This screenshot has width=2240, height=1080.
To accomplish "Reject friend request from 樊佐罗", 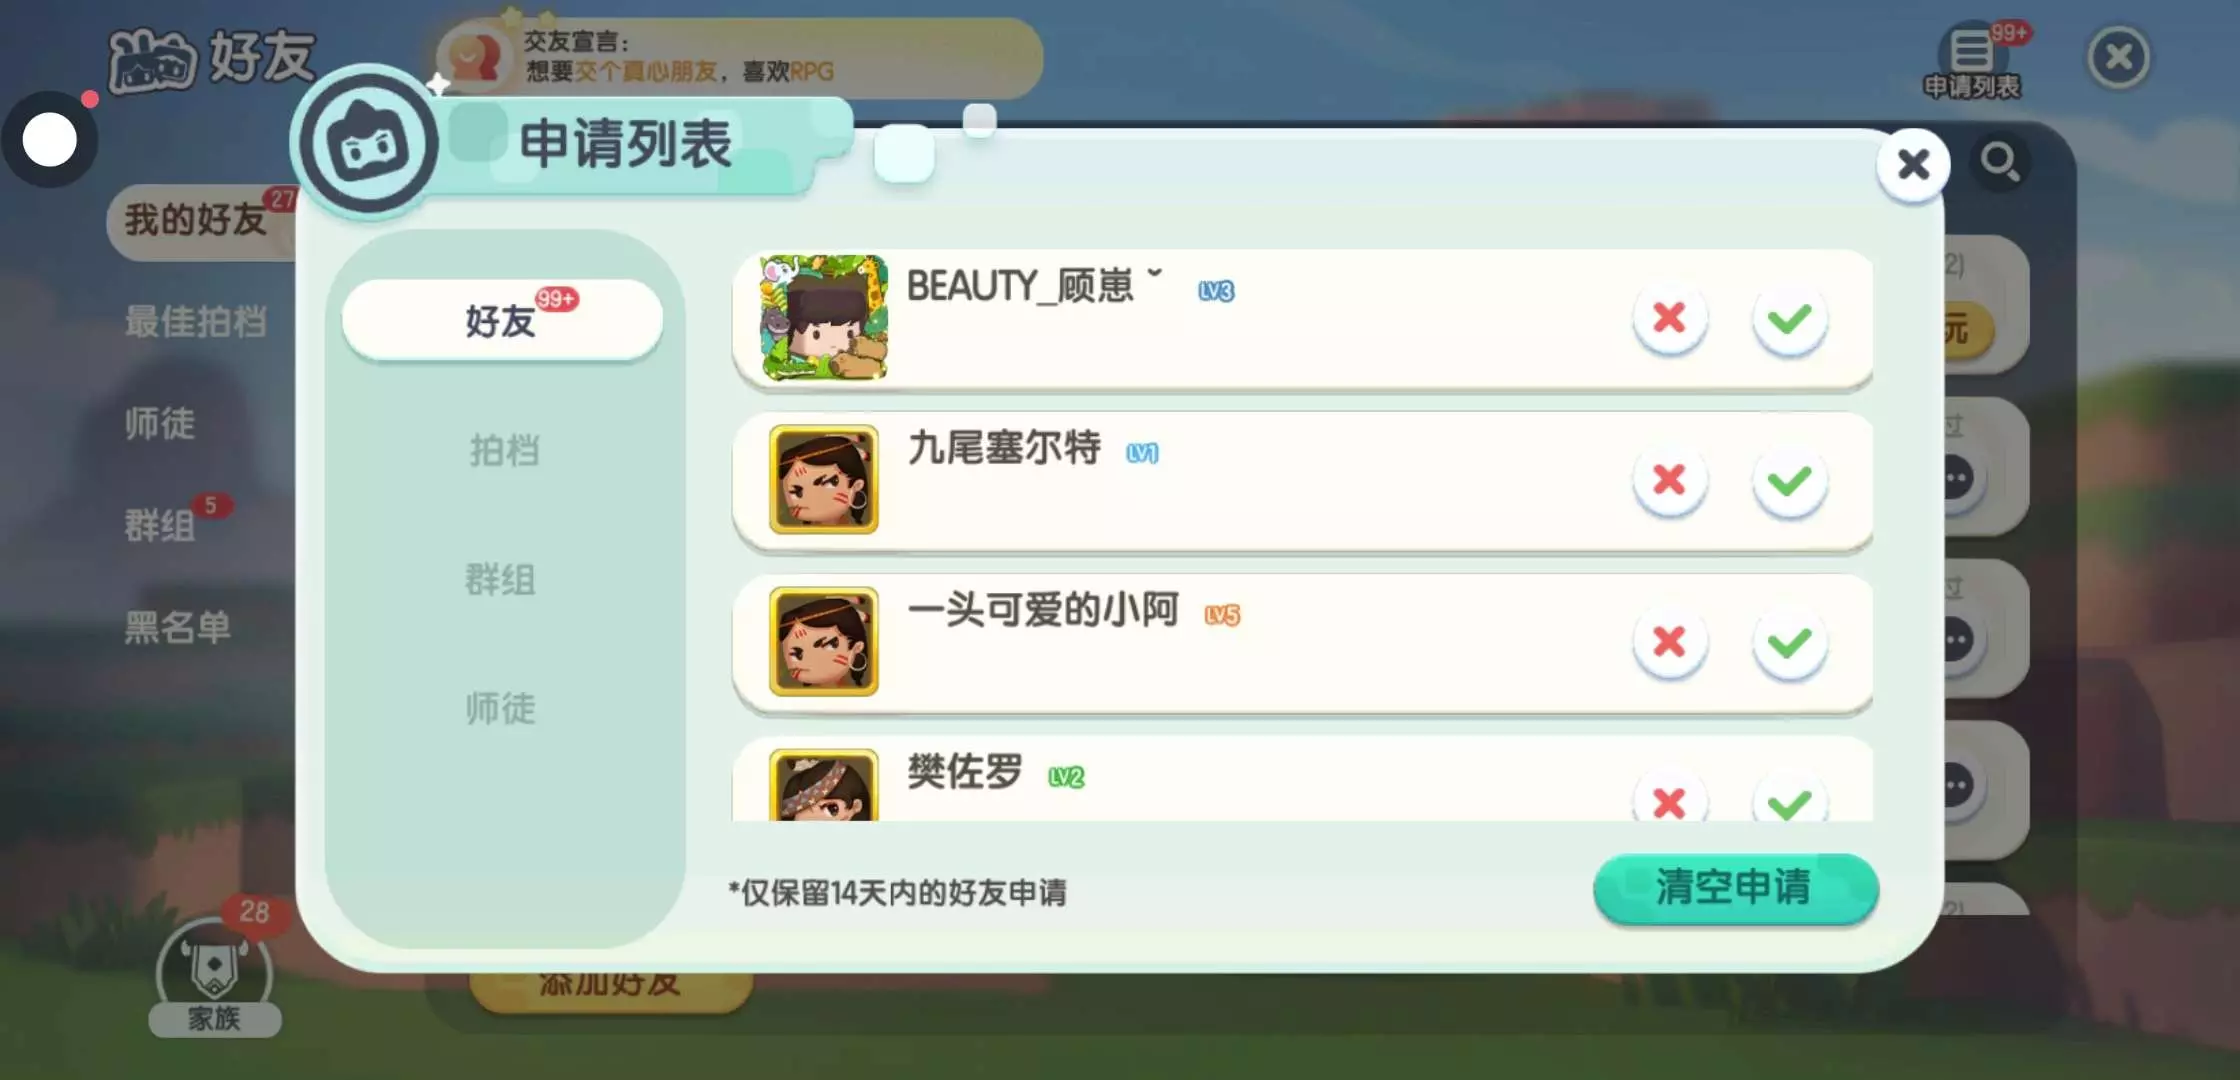I will click(x=1669, y=799).
